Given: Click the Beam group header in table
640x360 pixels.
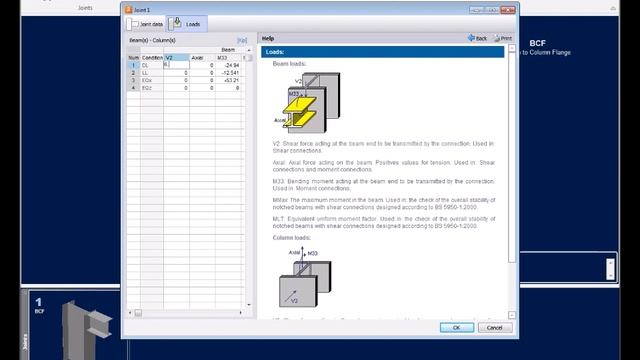Looking at the screenshot, I should [x=228, y=50].
